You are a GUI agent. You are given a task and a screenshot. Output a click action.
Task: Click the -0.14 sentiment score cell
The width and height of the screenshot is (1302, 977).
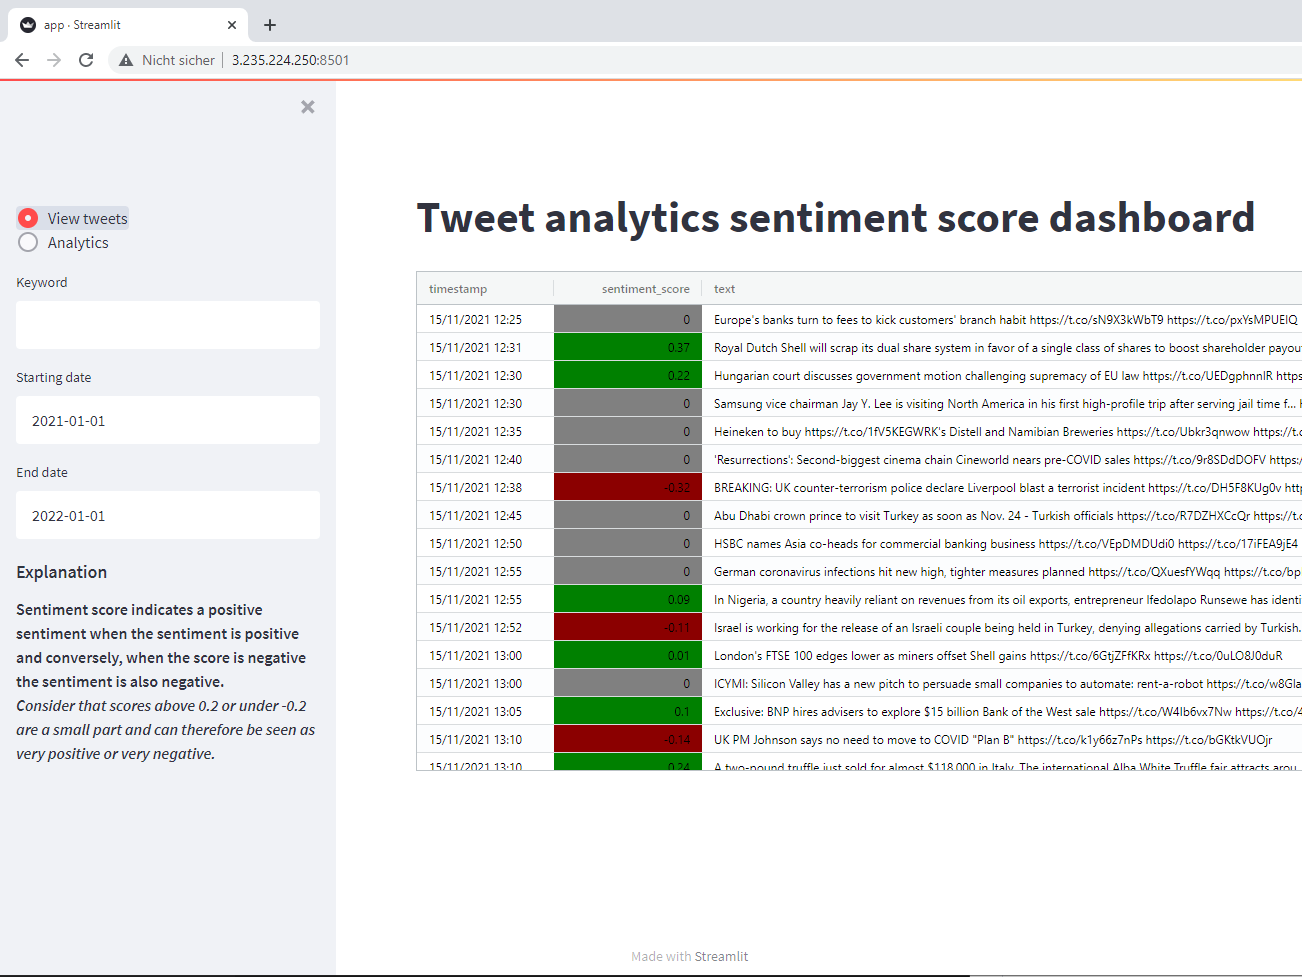628,739
